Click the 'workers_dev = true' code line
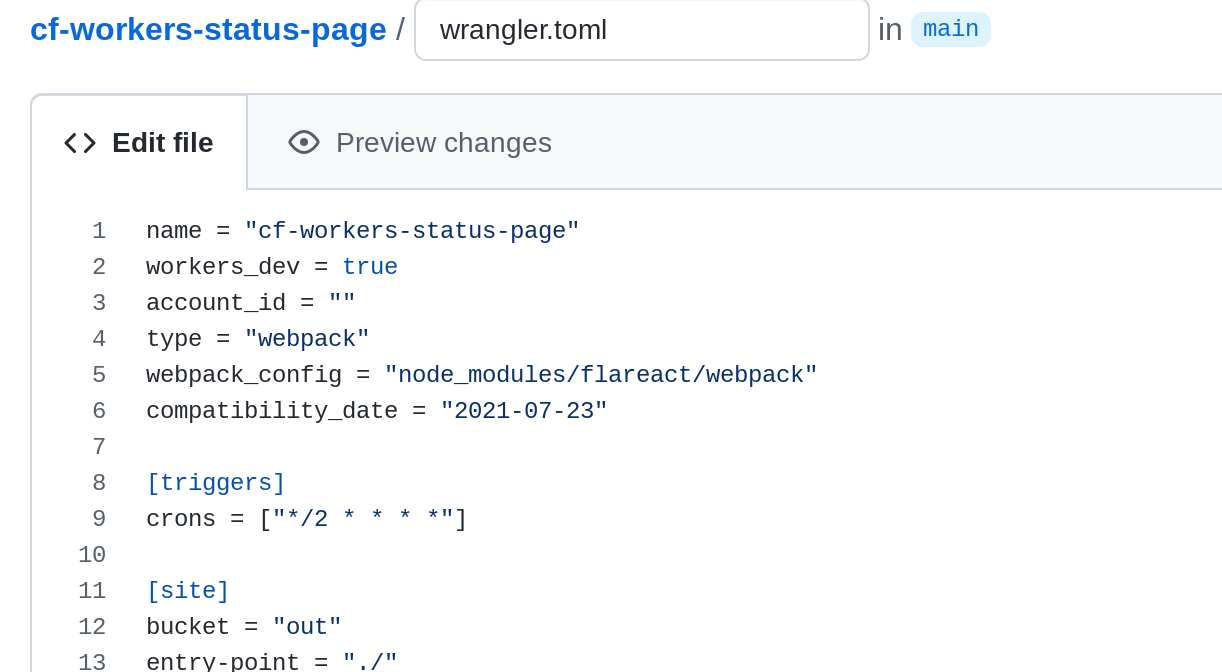1222x672 pixels. coord(272,267)
